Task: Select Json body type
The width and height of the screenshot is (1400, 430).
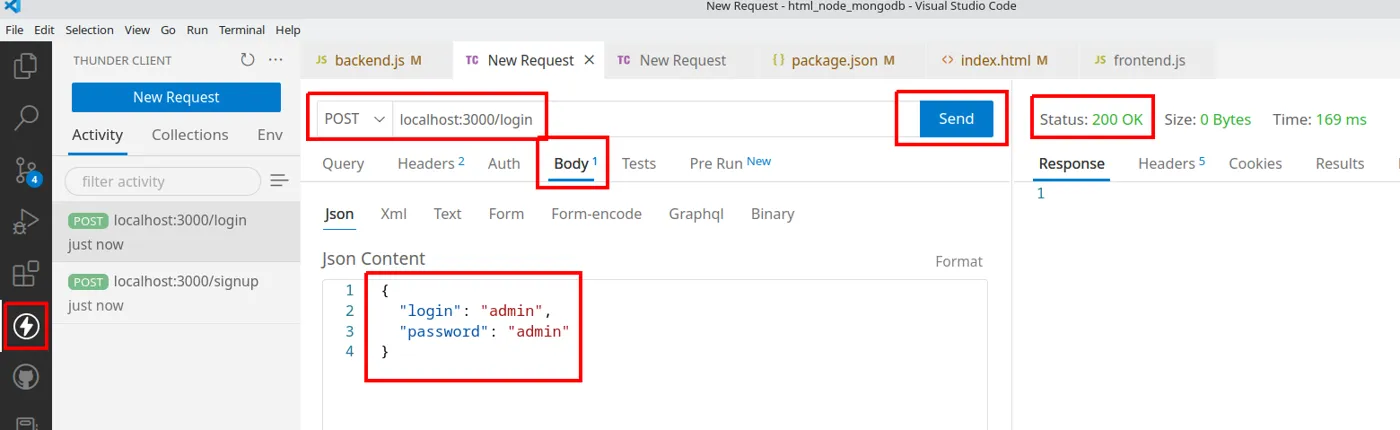Action: click(339, 214)
